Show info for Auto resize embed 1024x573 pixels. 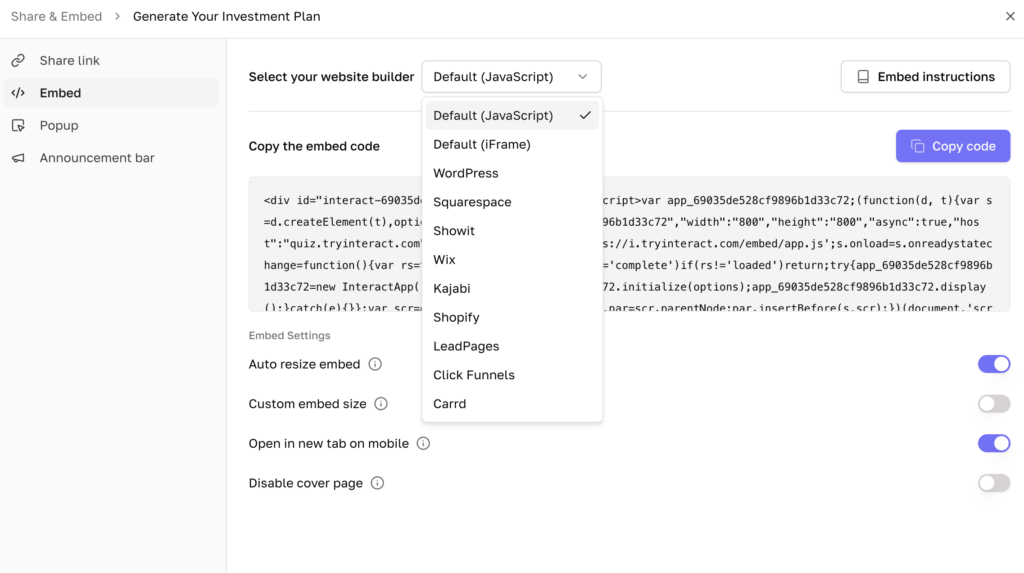click(x=375, y=364)
